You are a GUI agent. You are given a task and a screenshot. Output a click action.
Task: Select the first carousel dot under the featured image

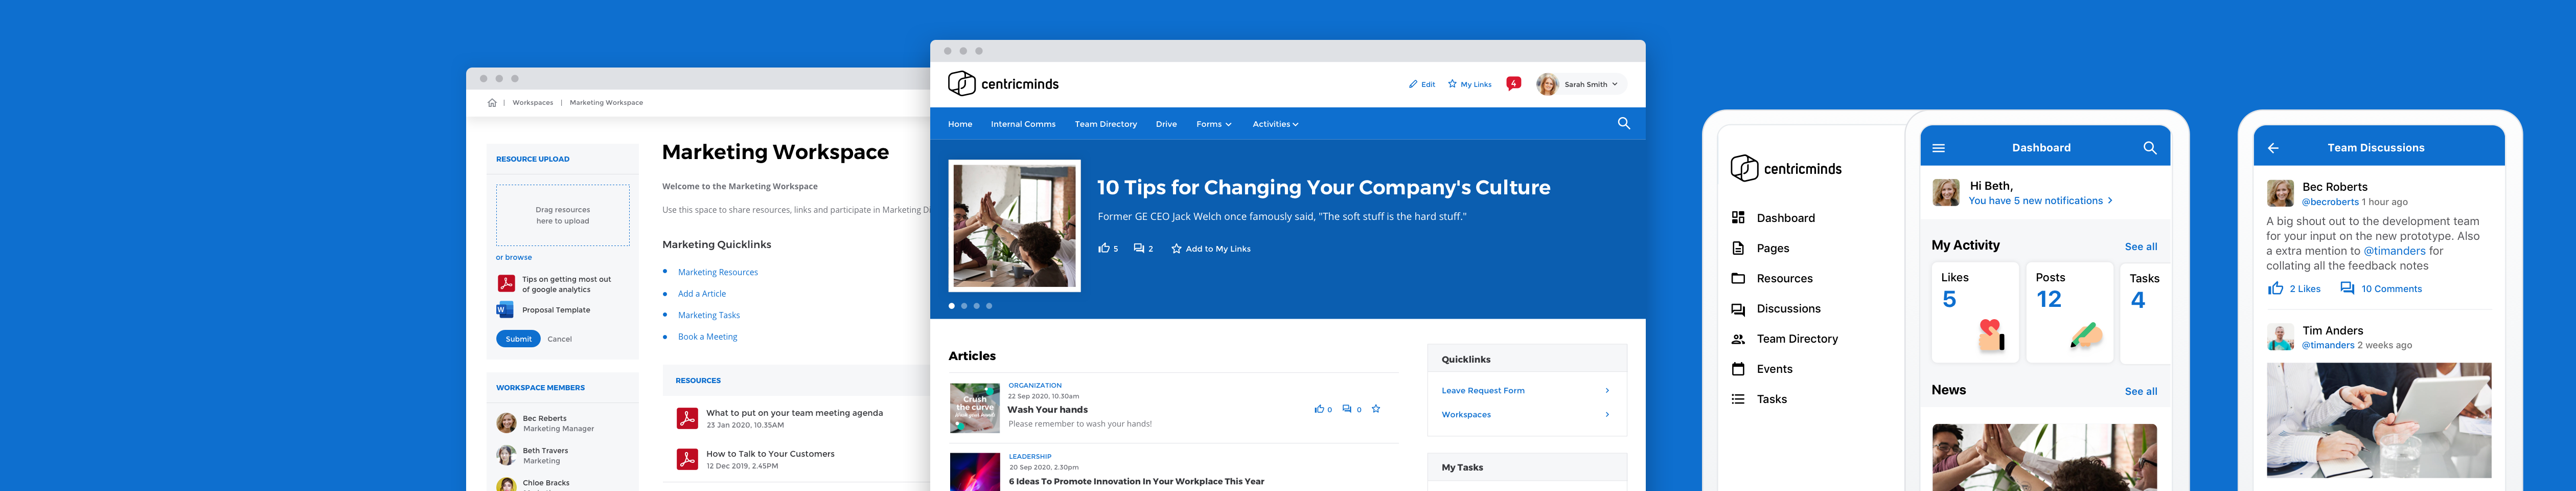pyautogui.click(x=951, y=306)
